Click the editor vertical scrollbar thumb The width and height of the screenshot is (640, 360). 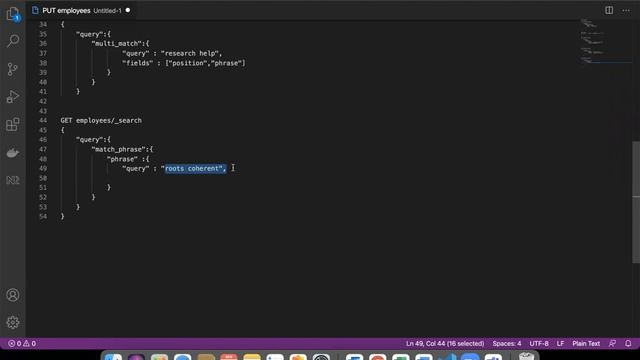tap(636, 202)
